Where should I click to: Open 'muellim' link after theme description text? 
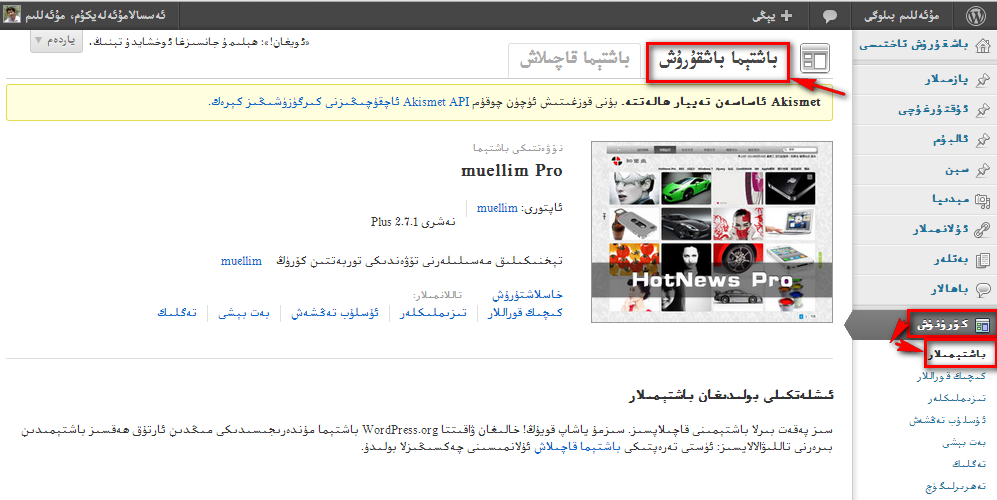coord(241,261)
